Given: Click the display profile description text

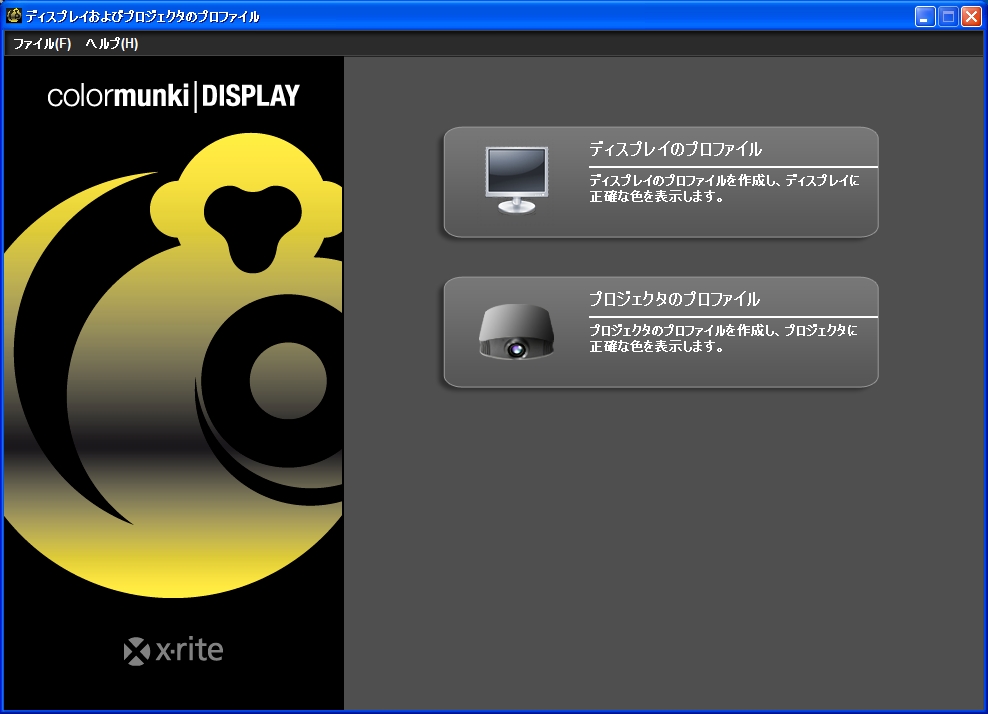Looking at the screenshot, I should point(724,188).
